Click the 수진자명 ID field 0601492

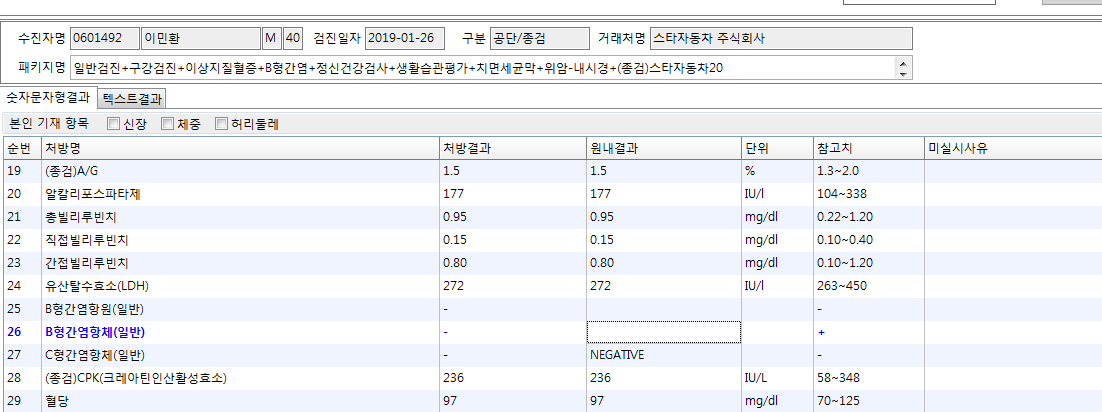coord(105,38)
